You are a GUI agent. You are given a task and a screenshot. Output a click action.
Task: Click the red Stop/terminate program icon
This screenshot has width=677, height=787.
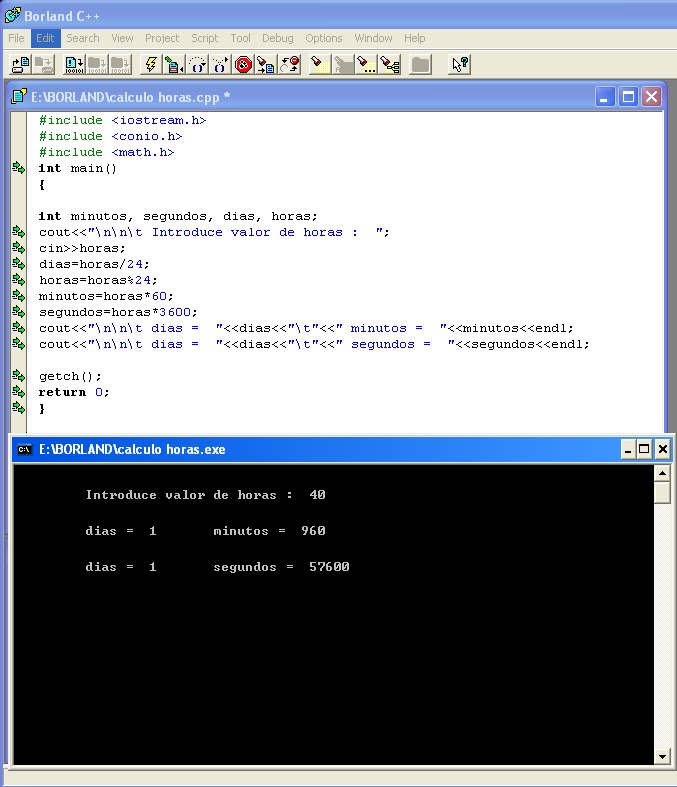(243, 65)
